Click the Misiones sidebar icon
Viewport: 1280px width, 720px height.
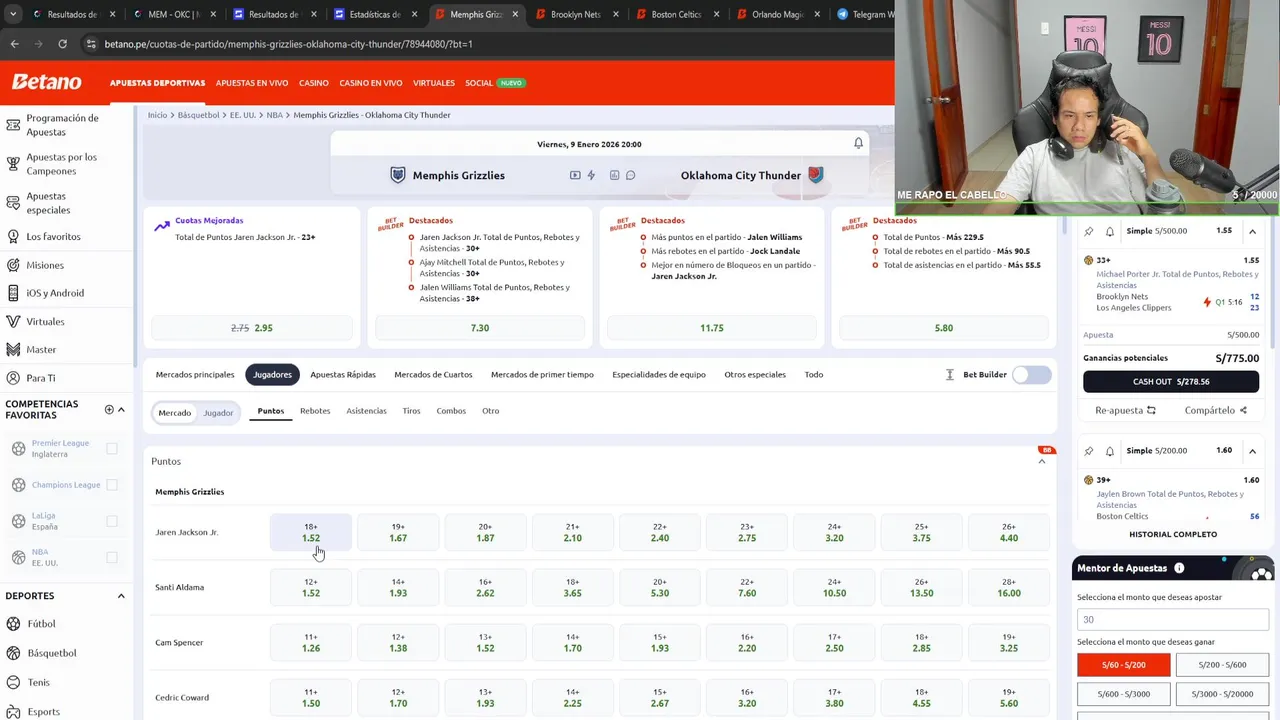(13, 265)
